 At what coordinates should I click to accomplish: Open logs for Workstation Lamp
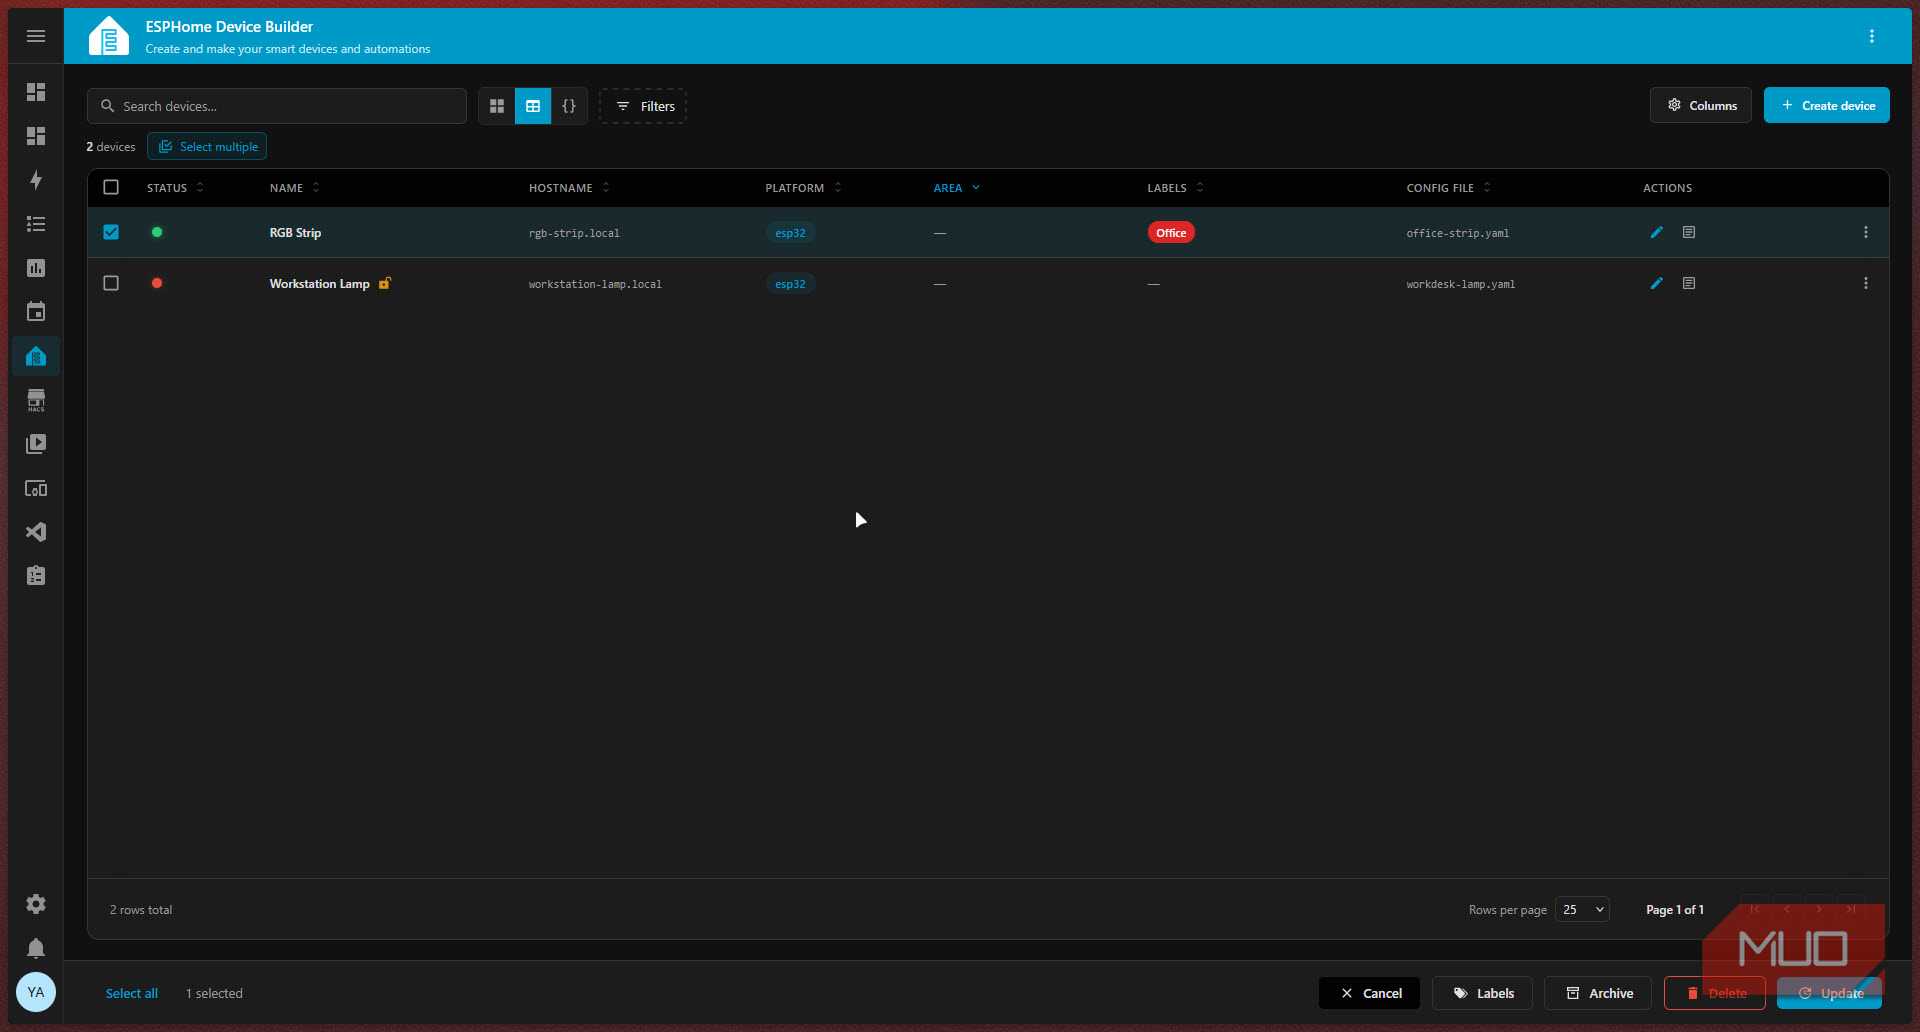point(1689,283)
